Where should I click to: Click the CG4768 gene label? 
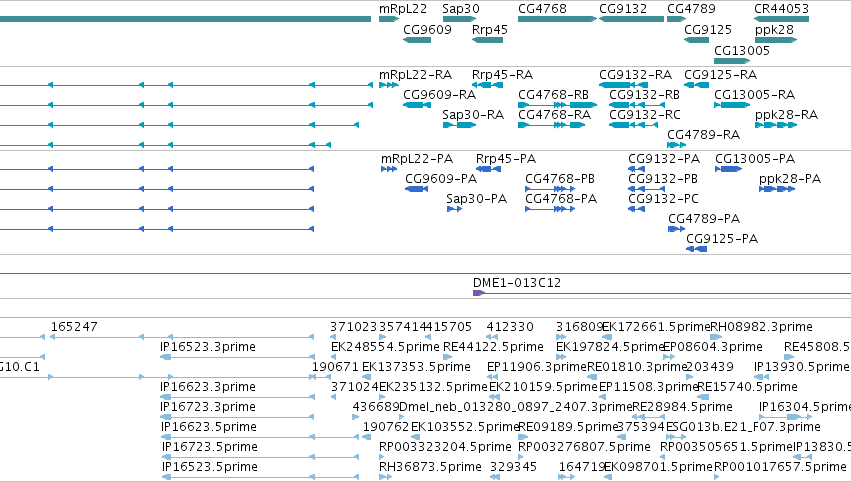click(542, 9)
